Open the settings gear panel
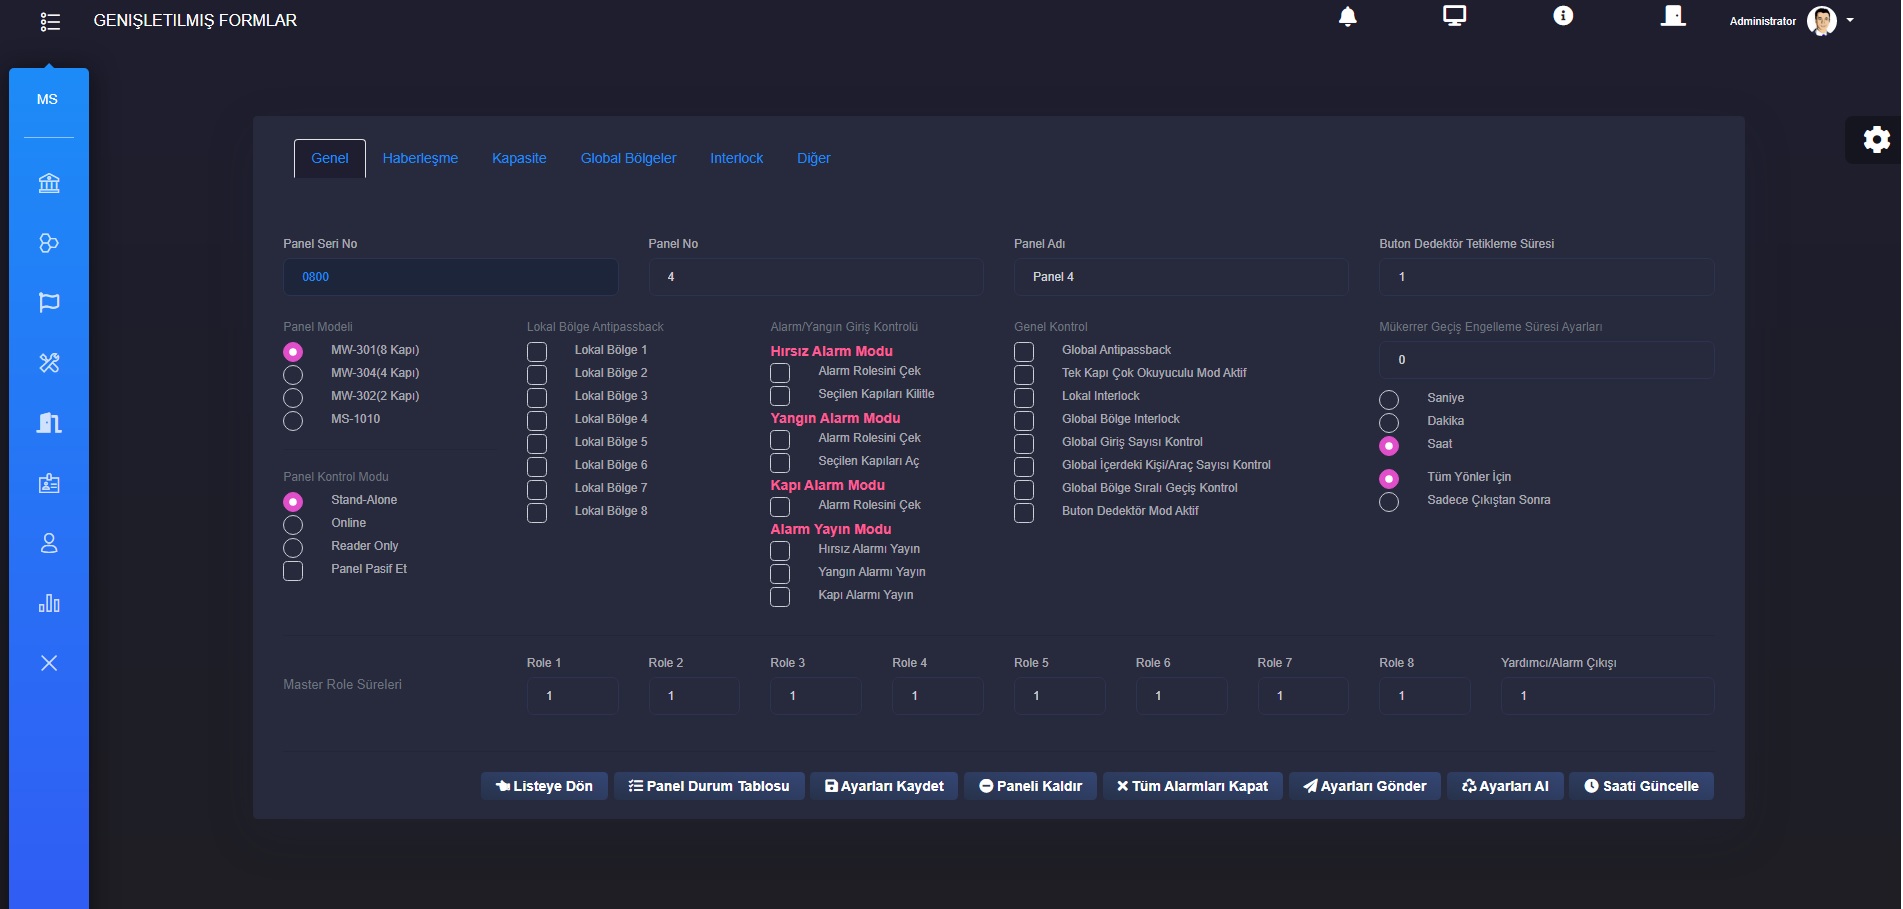Viewport: 1903px width, 909px height. (x=1876, y=140)
